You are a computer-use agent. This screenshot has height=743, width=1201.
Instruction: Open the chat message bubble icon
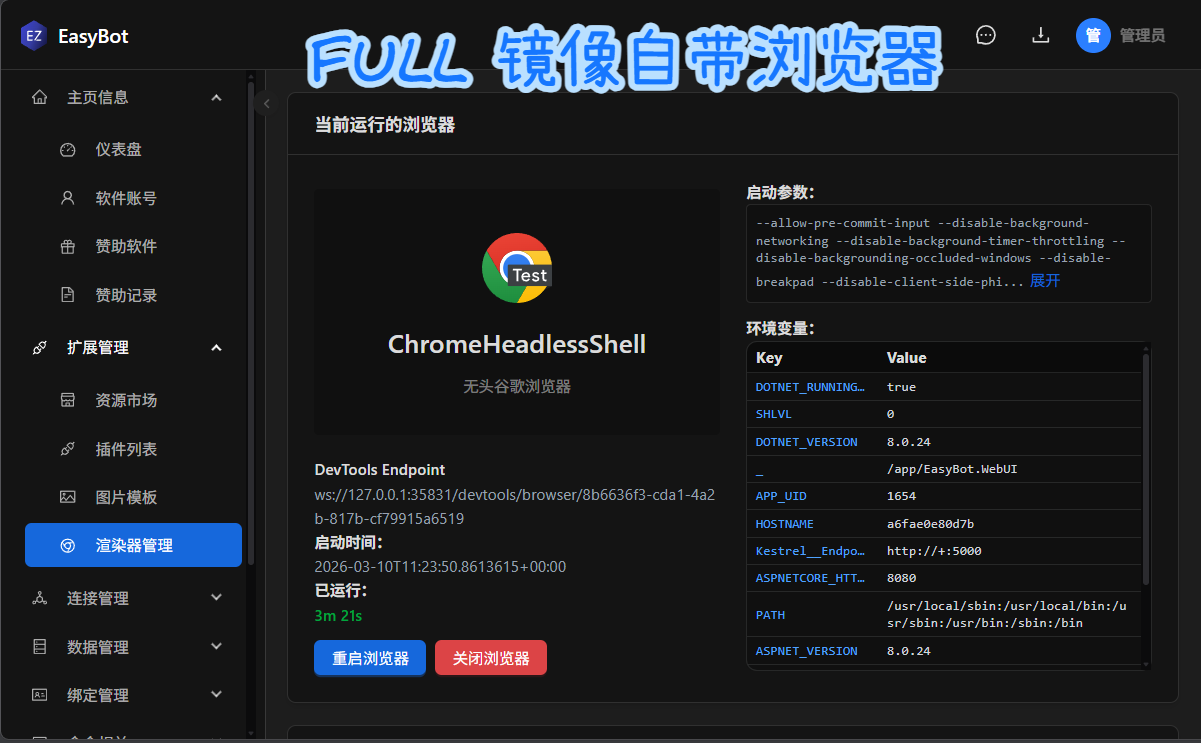(x=986, y=35)
